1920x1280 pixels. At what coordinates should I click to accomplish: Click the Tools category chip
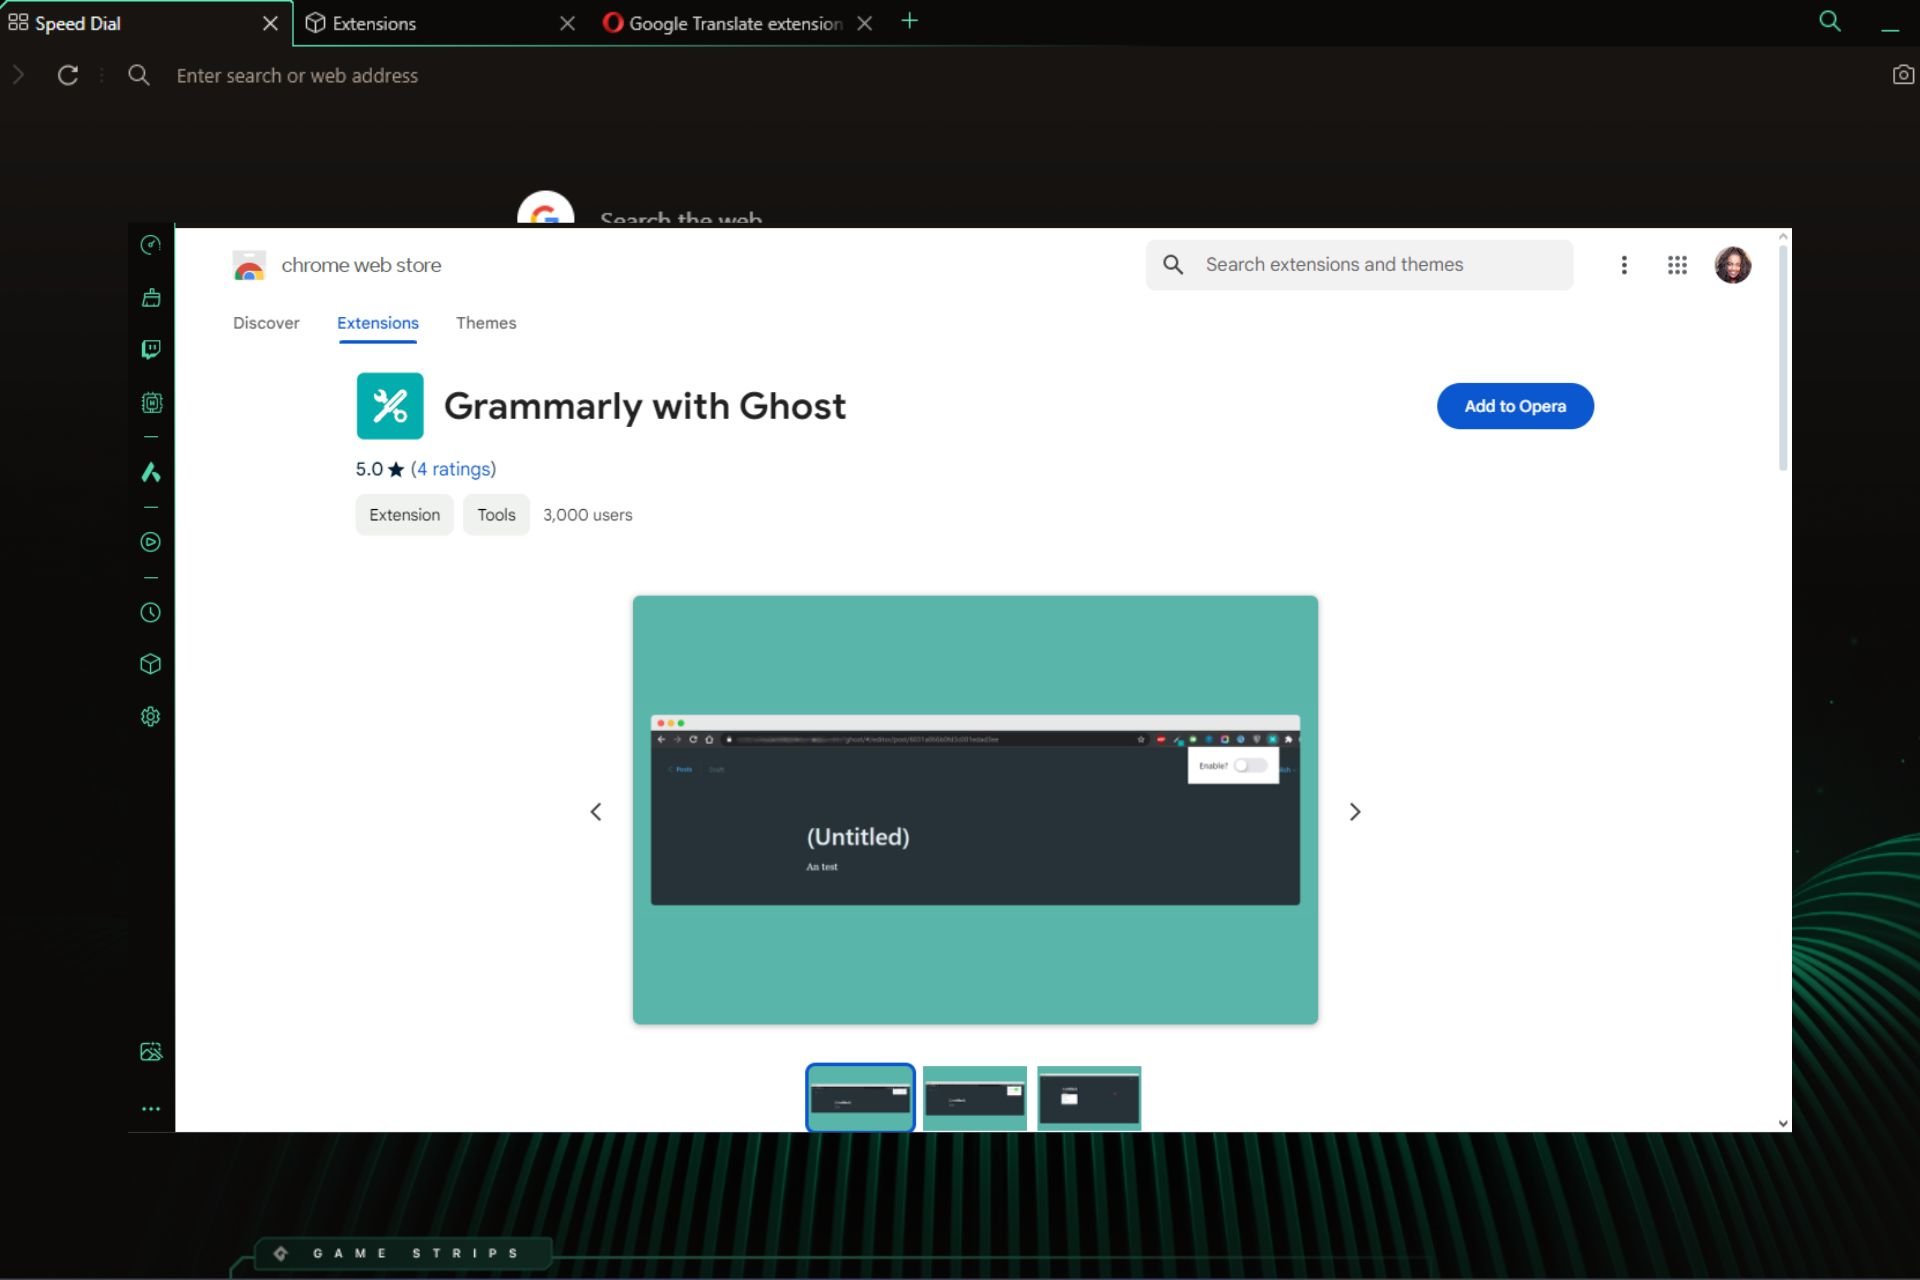point(496,515)
